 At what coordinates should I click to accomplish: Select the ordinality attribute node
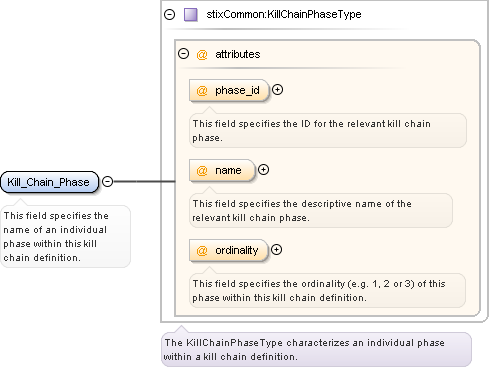pos(228,250)
